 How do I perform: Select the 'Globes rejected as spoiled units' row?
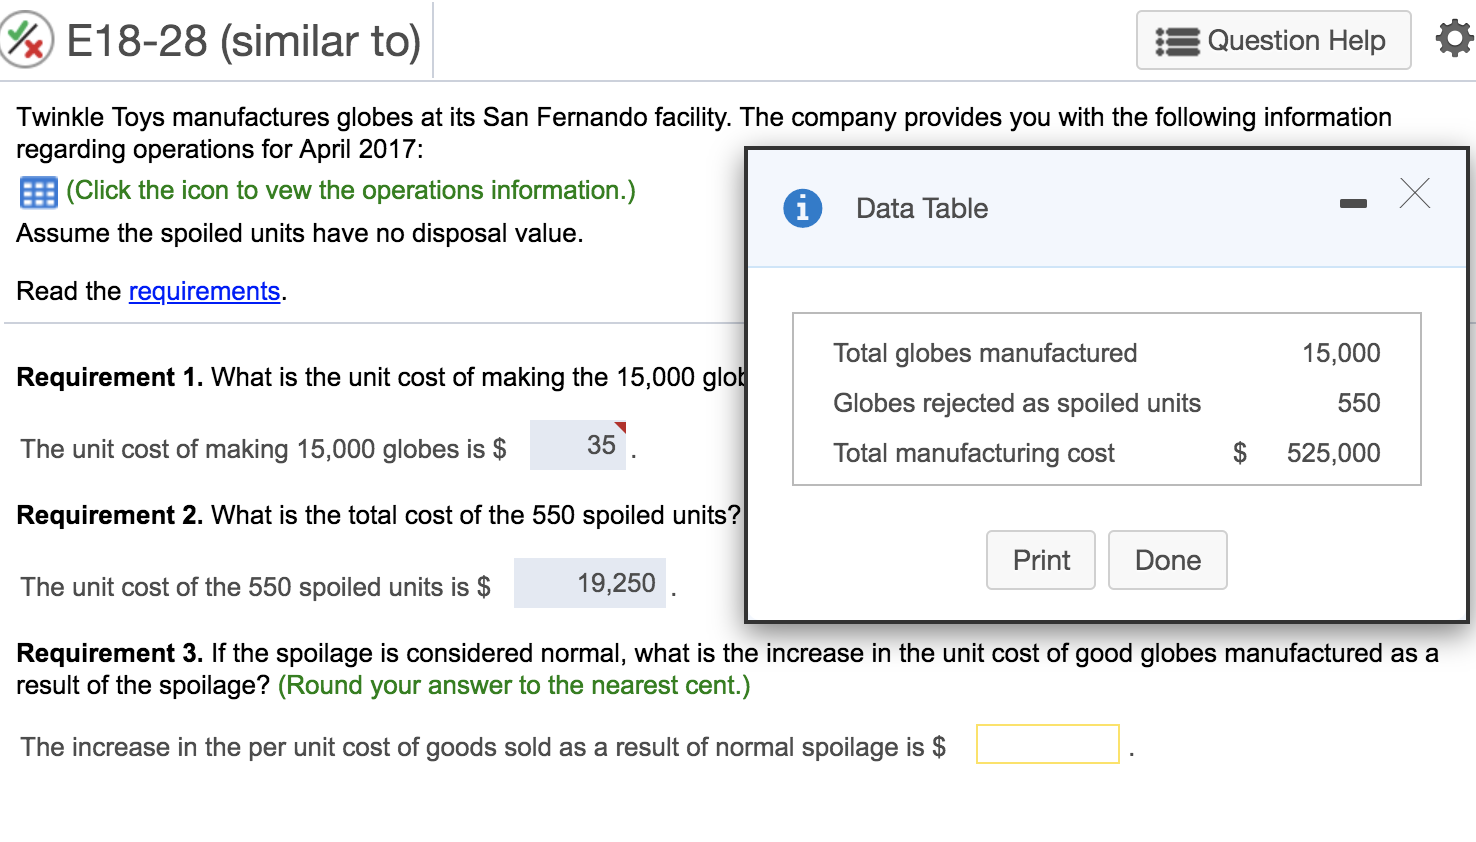pos(1017,403)
